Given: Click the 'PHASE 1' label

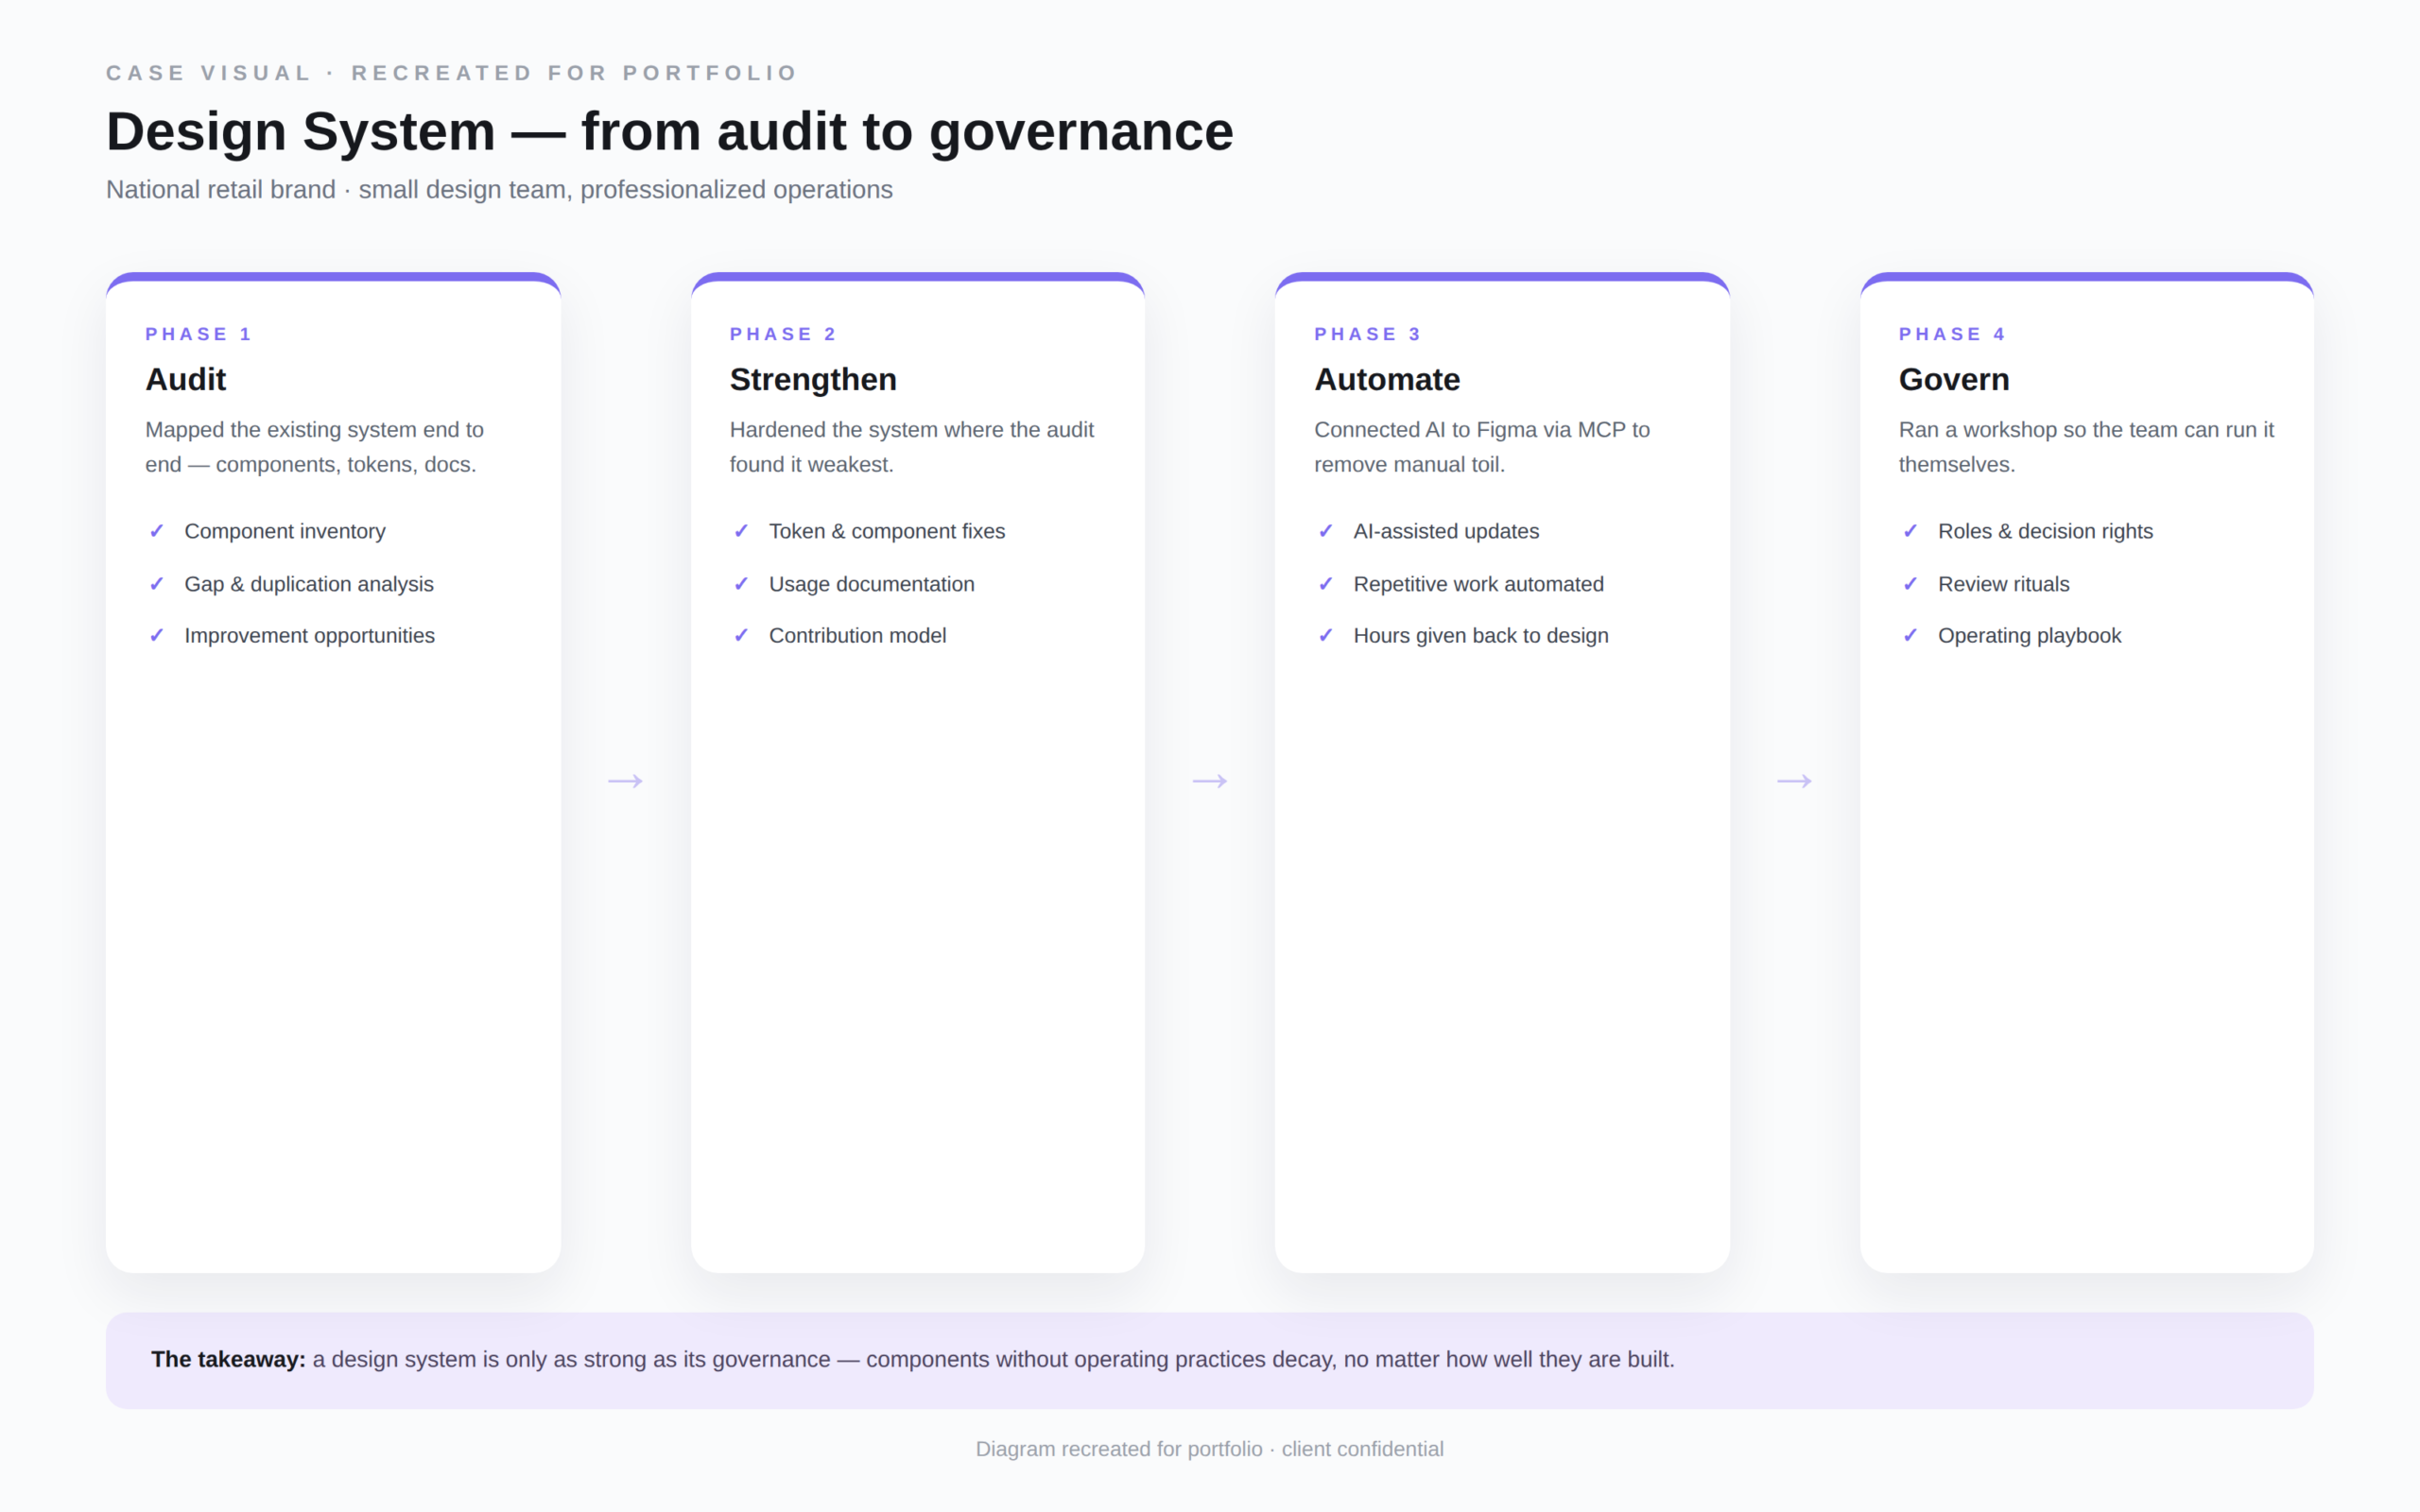Looking at the screenshot, I should [x=199, y=334].
